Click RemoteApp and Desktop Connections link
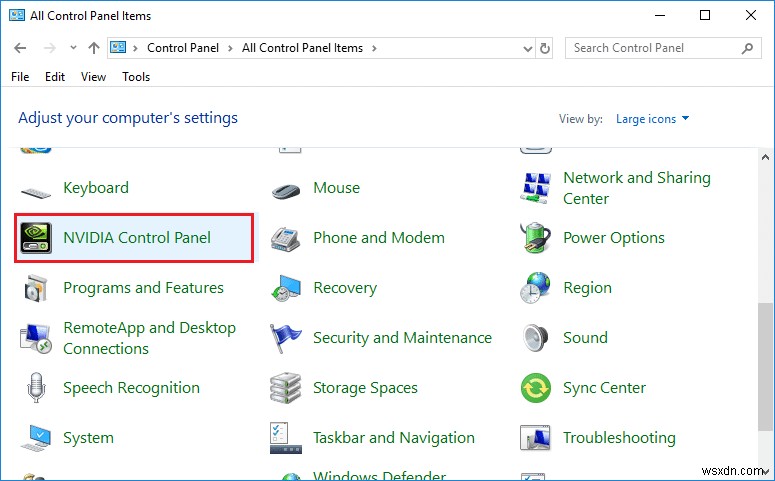The width and height of the screenshot is (775, 481). click(x=150, y=338)
